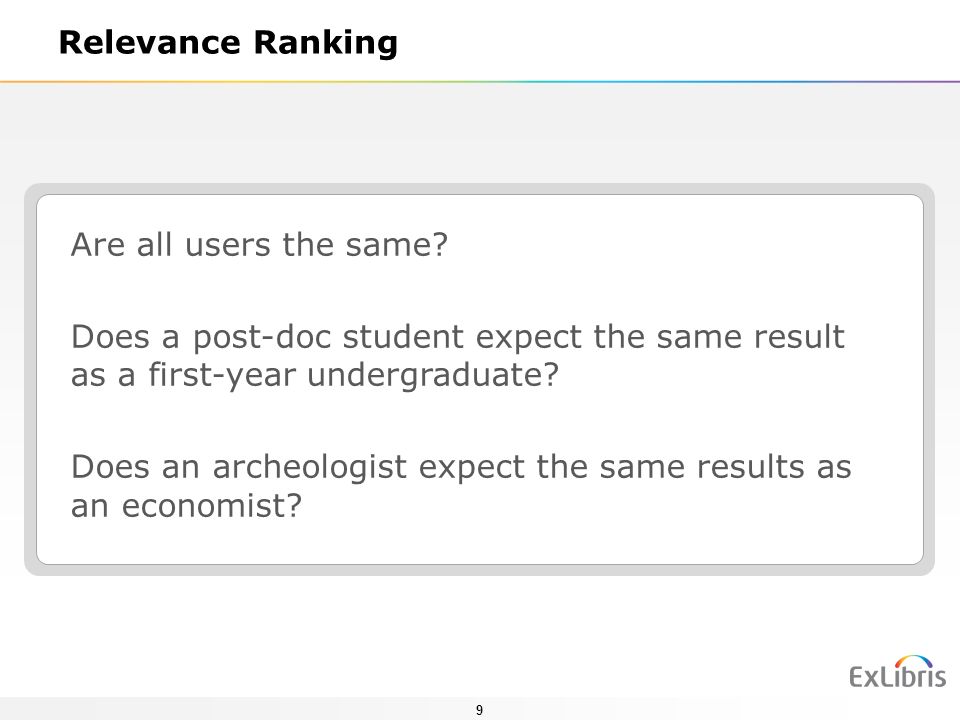Click the rainbow gradient divider under the title

click(x=480, y=81)
